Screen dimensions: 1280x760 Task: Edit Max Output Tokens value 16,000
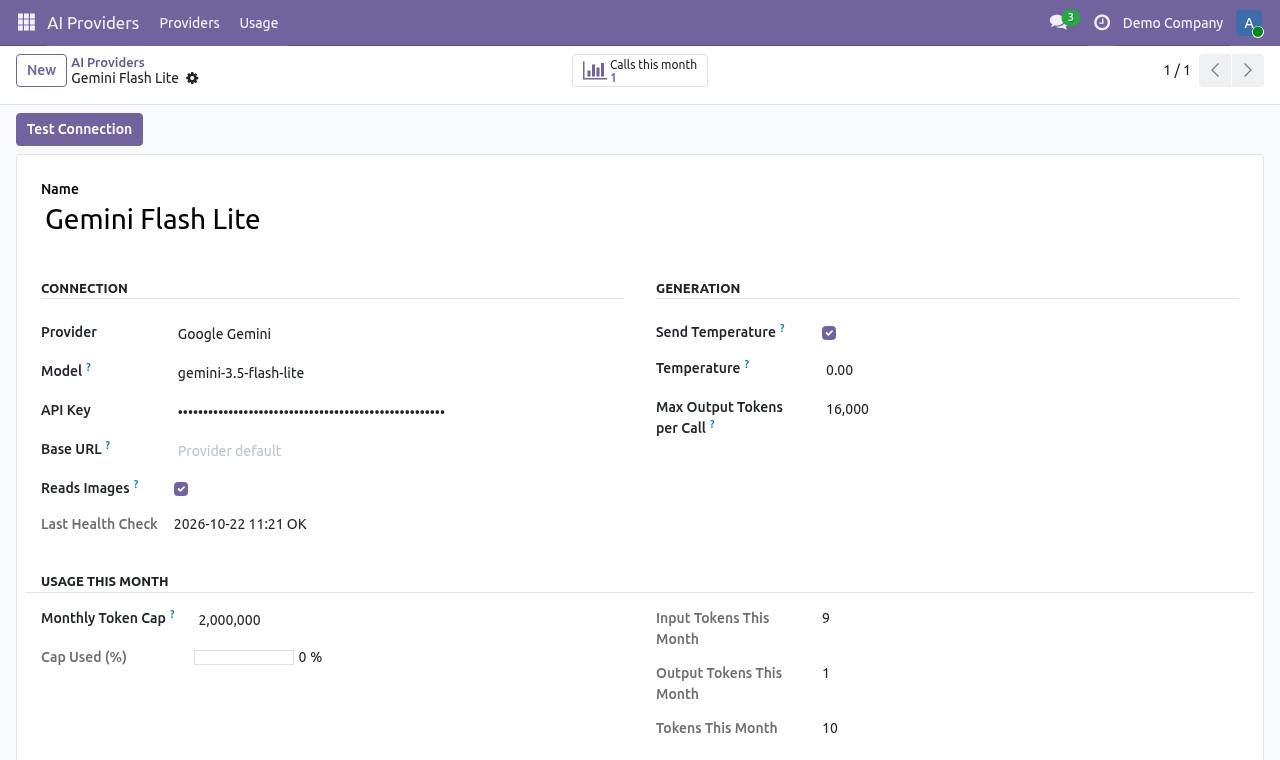1030,409
